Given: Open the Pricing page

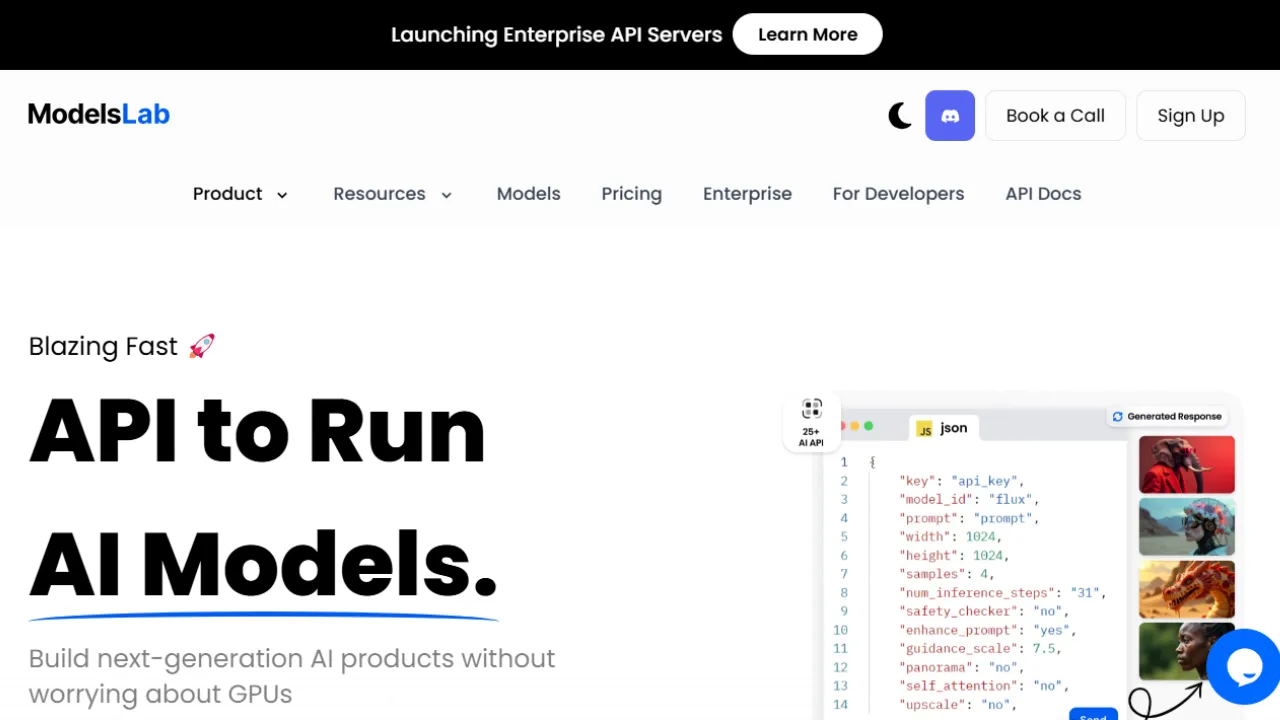Looking at the screenshot, I should (631, 194).
